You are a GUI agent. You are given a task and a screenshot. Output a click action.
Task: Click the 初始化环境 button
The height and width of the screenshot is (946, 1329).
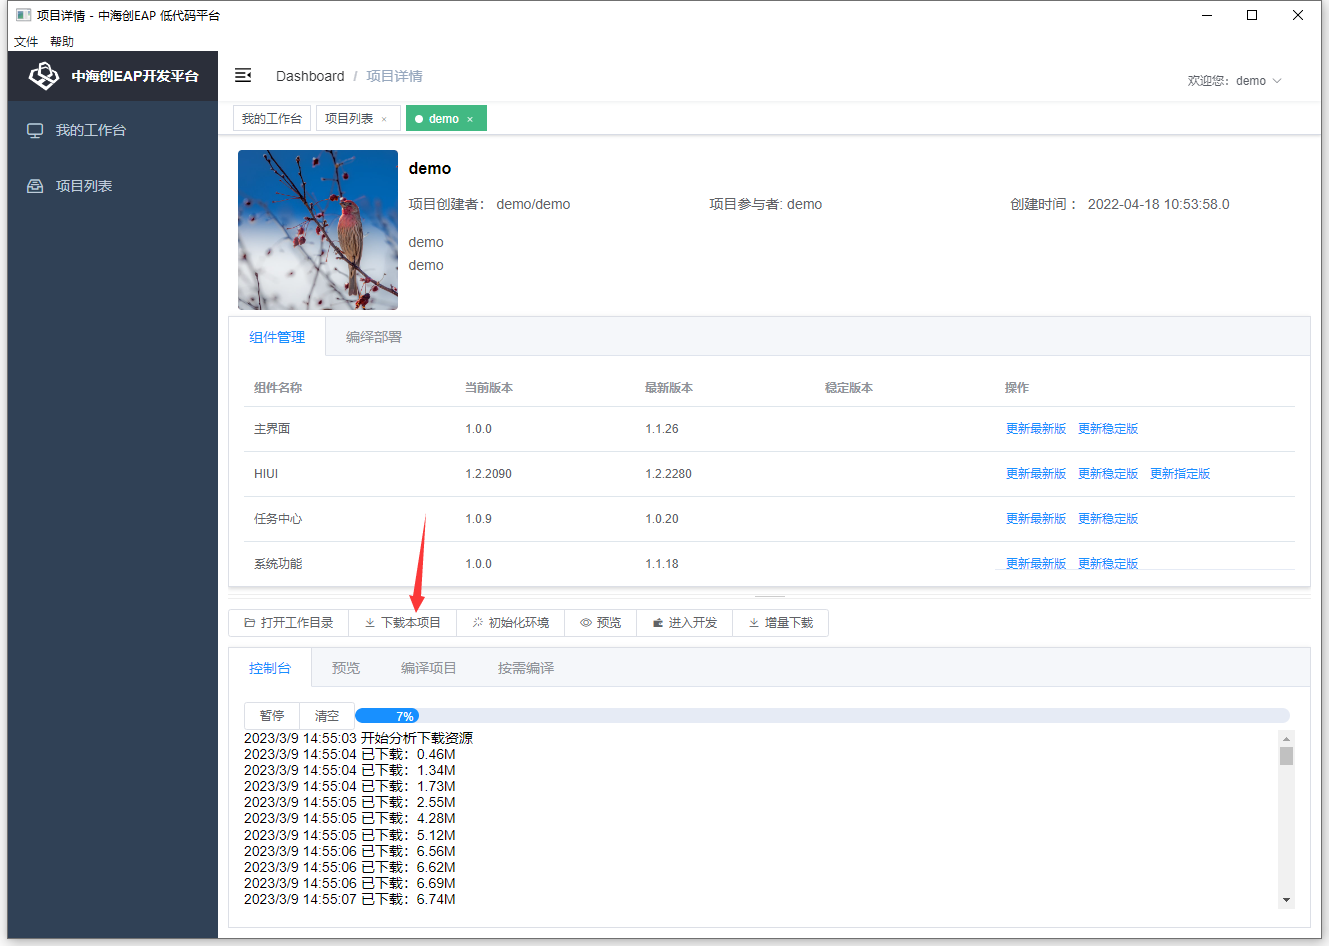click(510, 623)
